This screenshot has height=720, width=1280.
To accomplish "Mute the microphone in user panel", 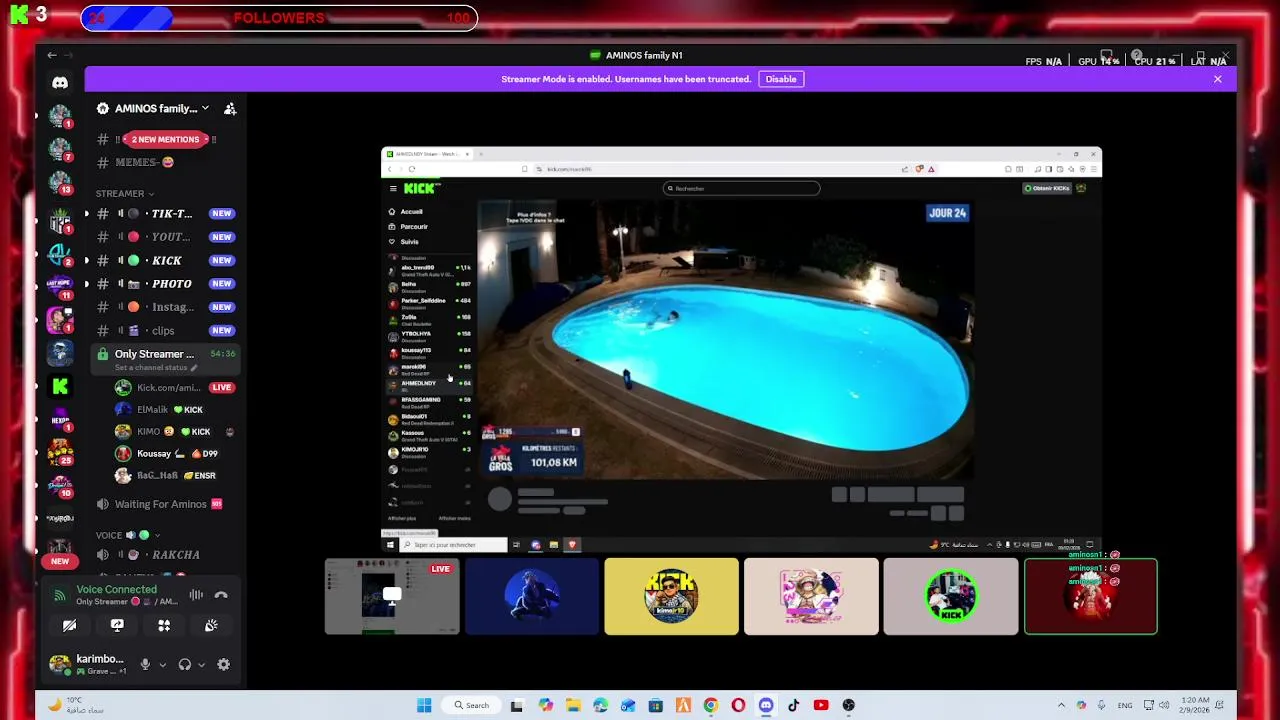I will click(x=145, y=664).
